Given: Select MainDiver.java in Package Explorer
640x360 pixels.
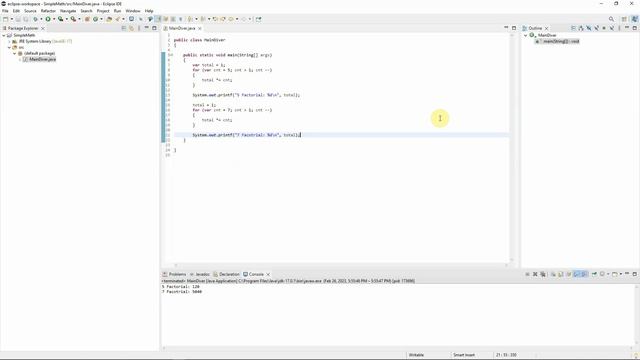Looking at the screenshot, I should pos(40,59).
